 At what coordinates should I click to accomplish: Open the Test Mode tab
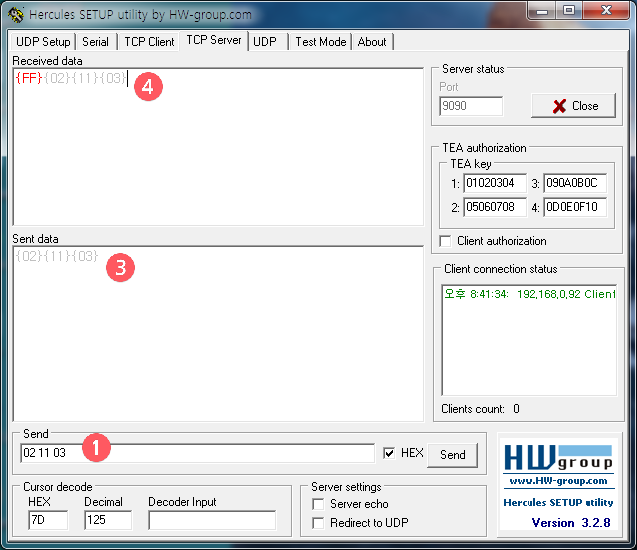click(x=321, y=42)
